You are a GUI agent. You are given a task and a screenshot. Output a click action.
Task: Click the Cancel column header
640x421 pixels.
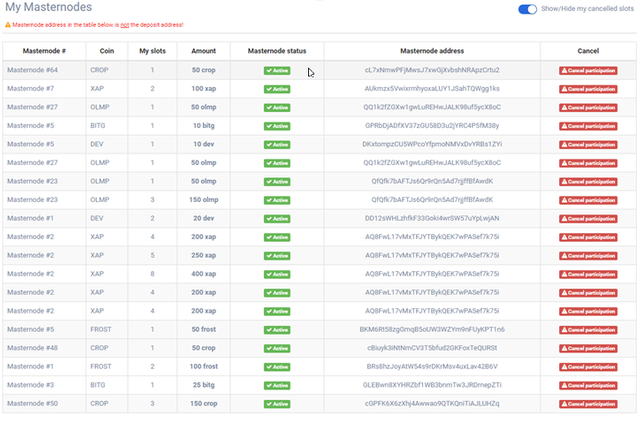[x=588, y=51]
